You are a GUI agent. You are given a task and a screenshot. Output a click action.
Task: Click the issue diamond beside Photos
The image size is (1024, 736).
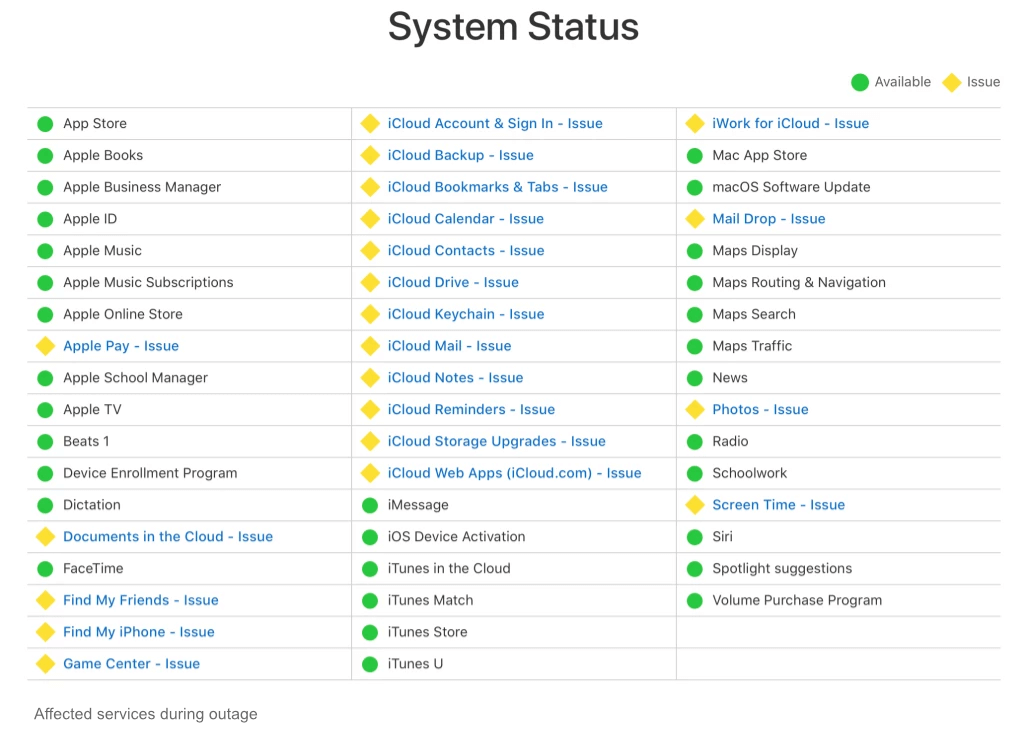pos(695,409)
